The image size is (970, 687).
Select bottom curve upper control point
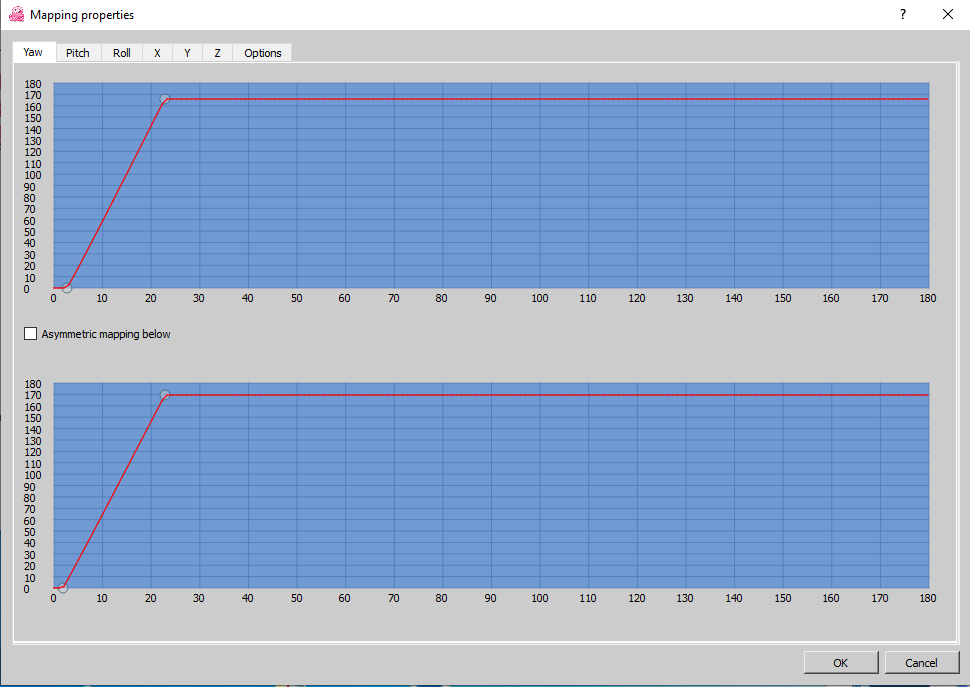pos(165,395)
